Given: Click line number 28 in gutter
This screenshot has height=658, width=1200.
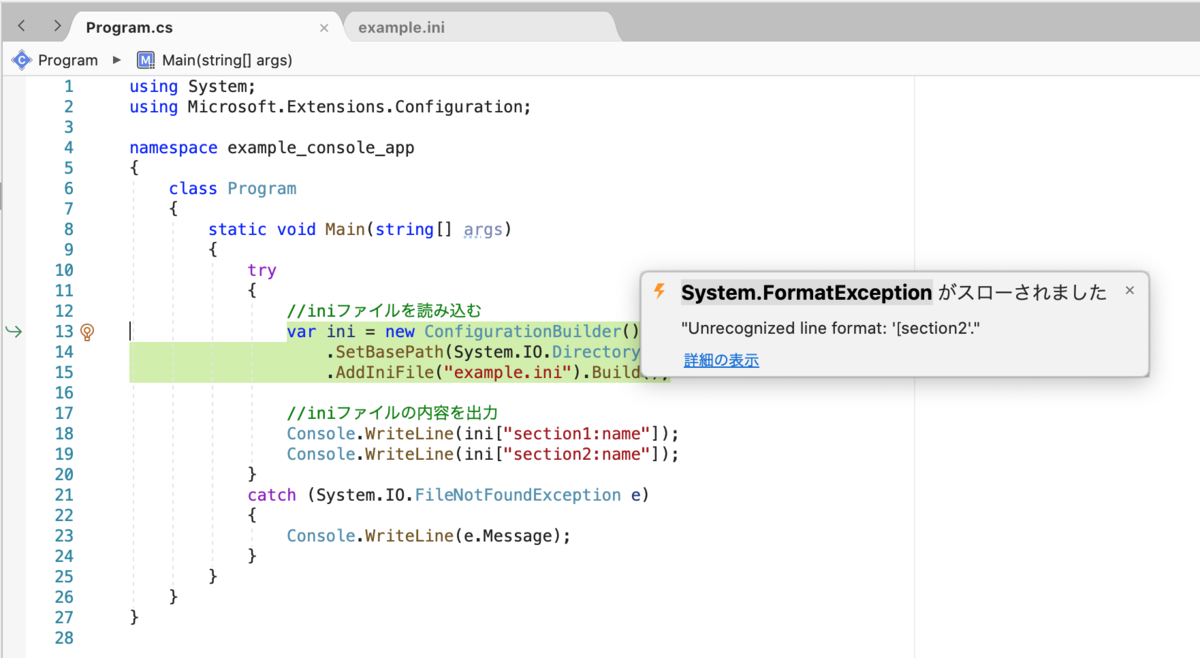Looking at the screenshot, I should (x=63, y=638).
